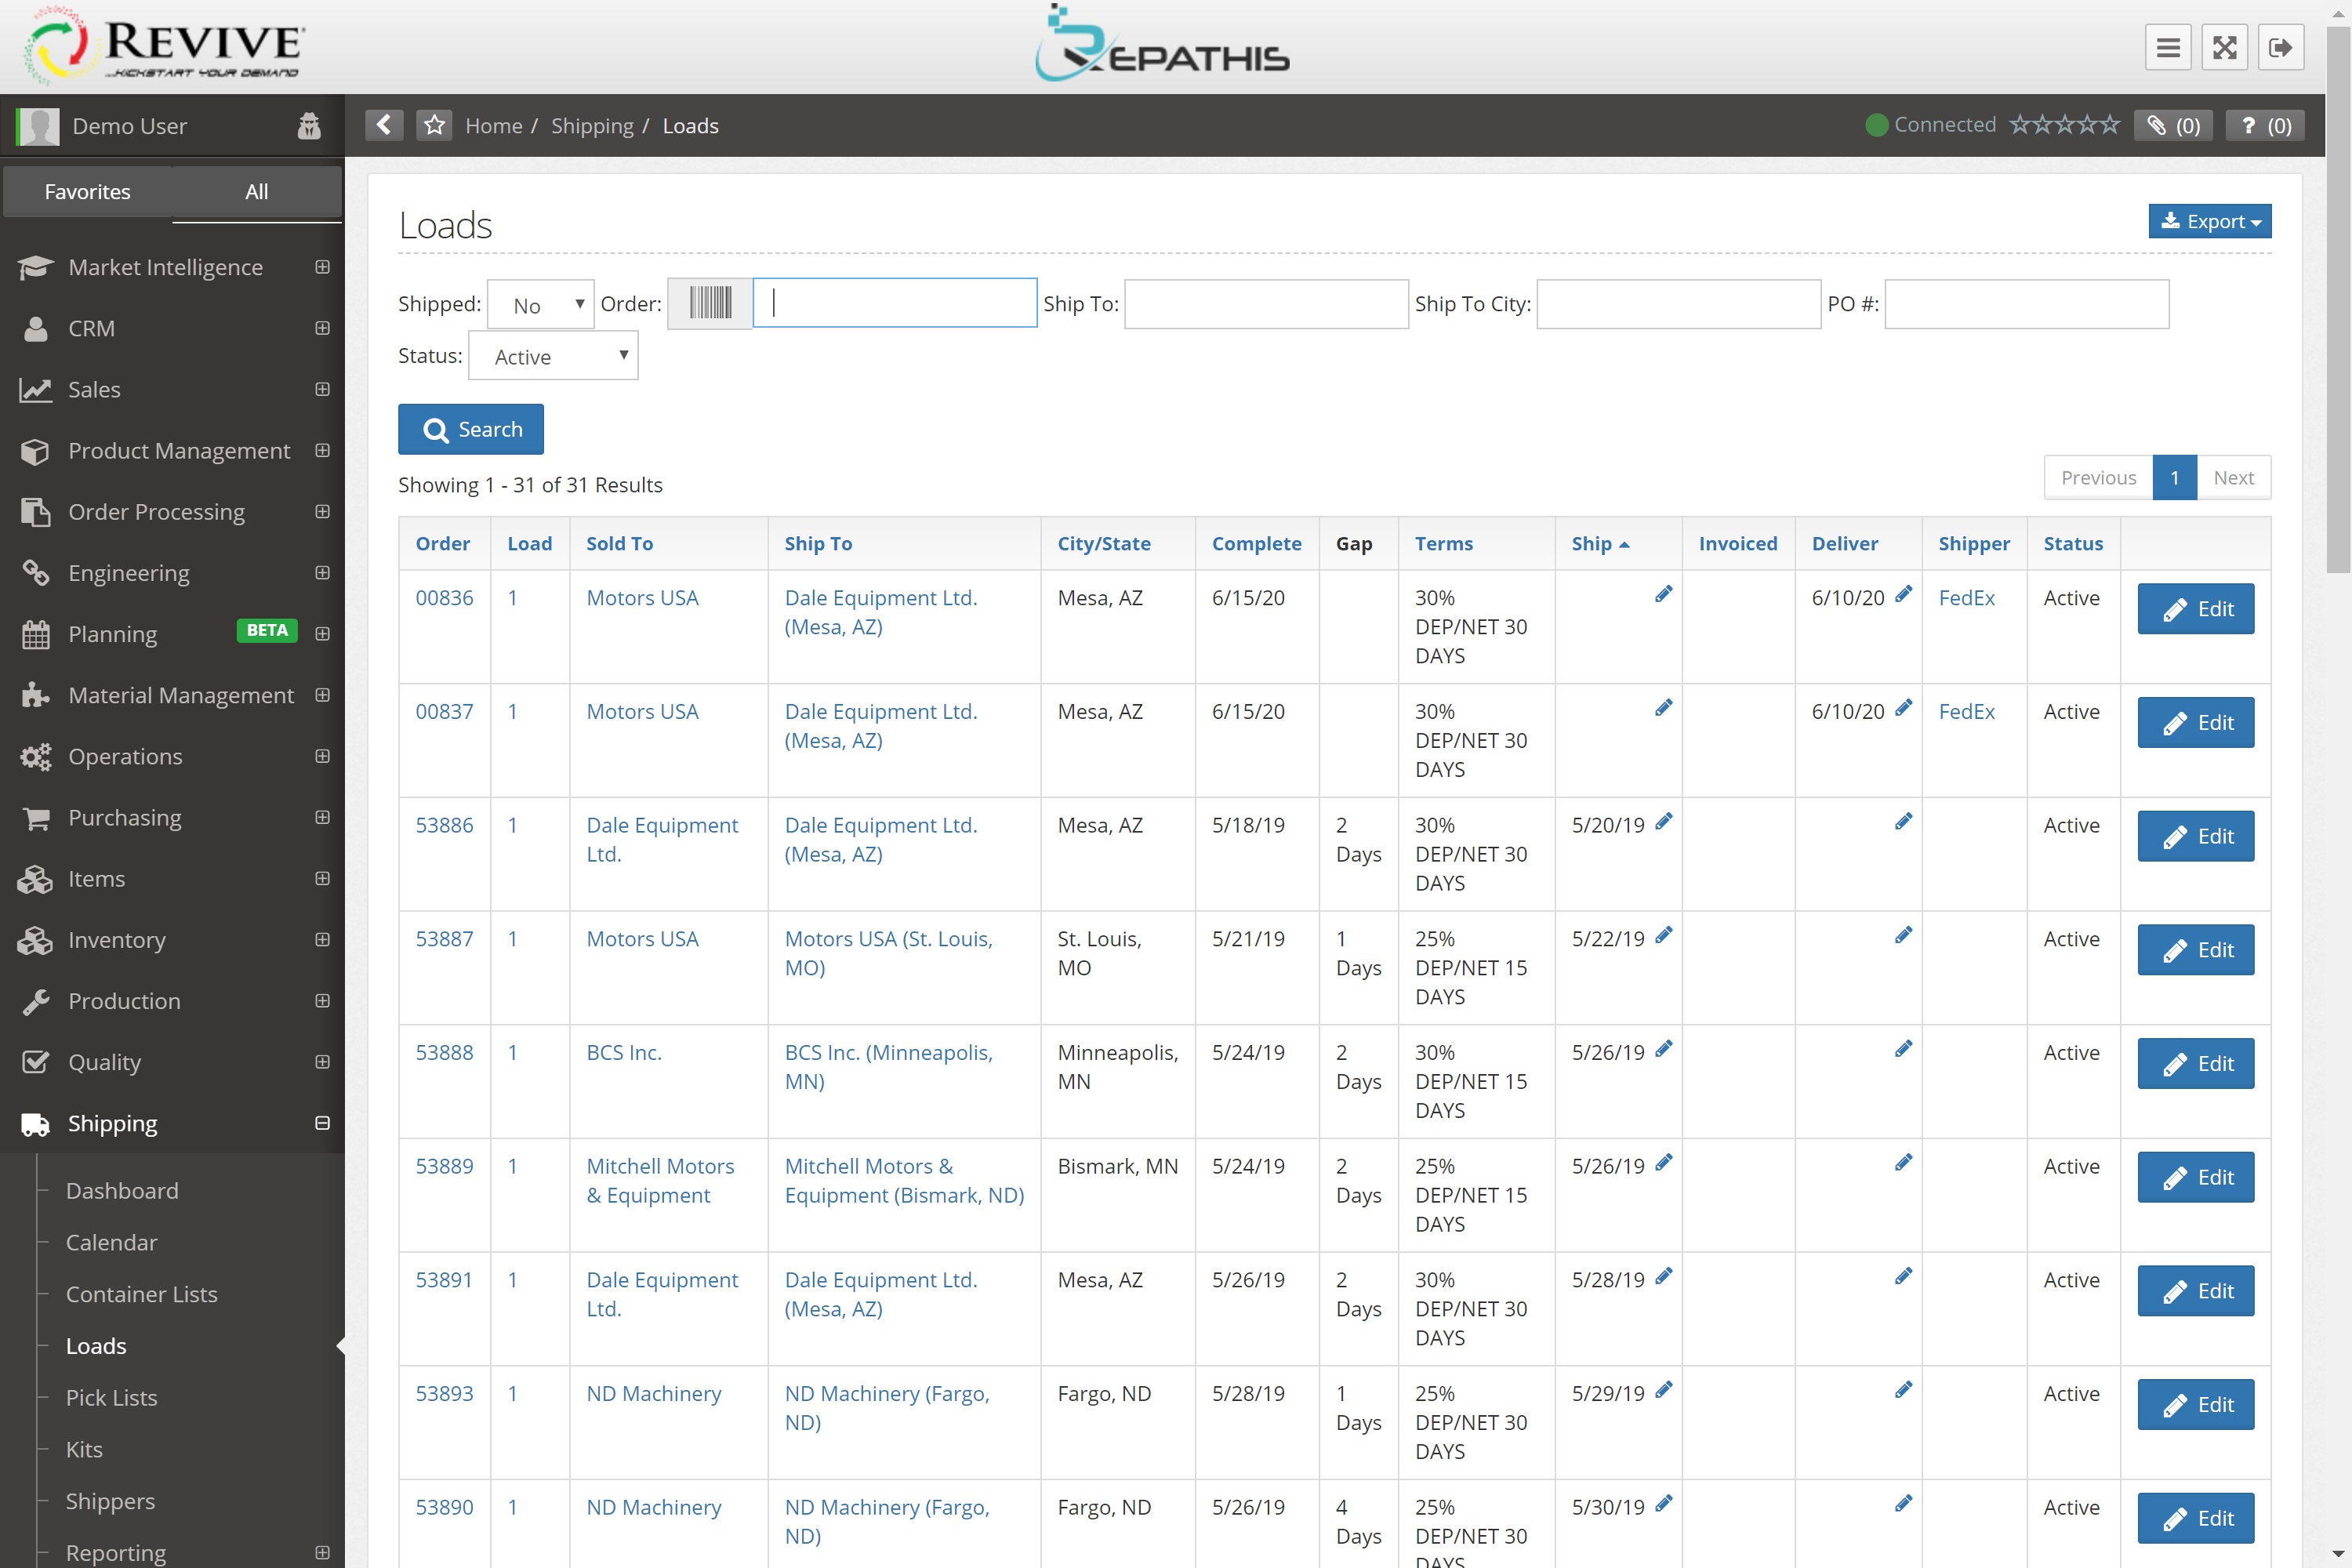This screenshot has width=2352, height=1568.
Task: Click the Shipping truck icon in sidebar
Action: (35, 1124)
